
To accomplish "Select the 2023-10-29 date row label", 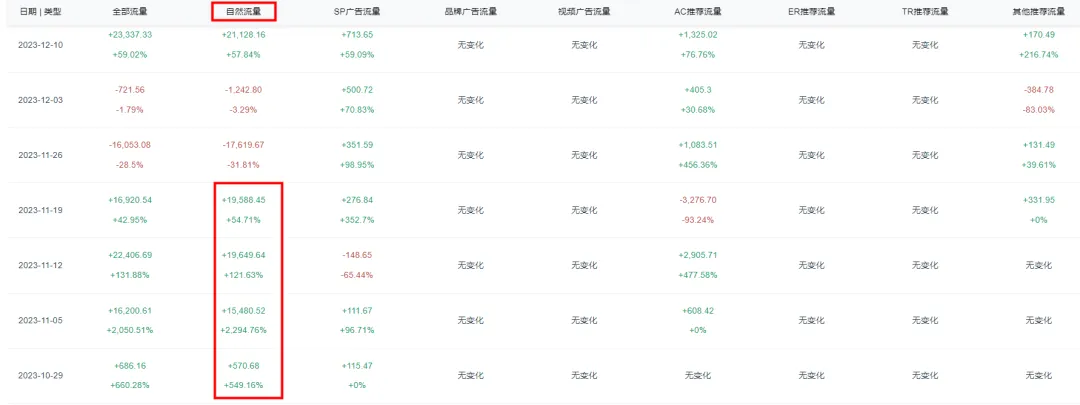I will [x=41, y=376].
